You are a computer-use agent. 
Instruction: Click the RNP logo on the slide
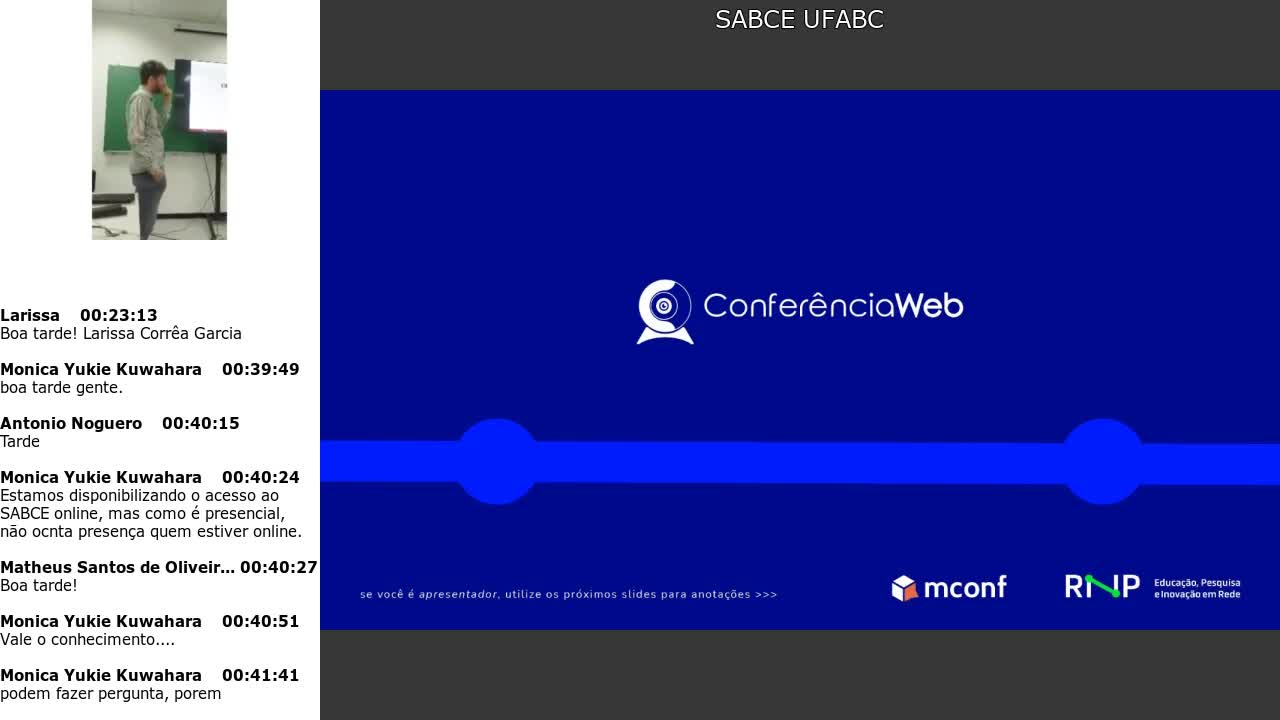coord(1102,586)
